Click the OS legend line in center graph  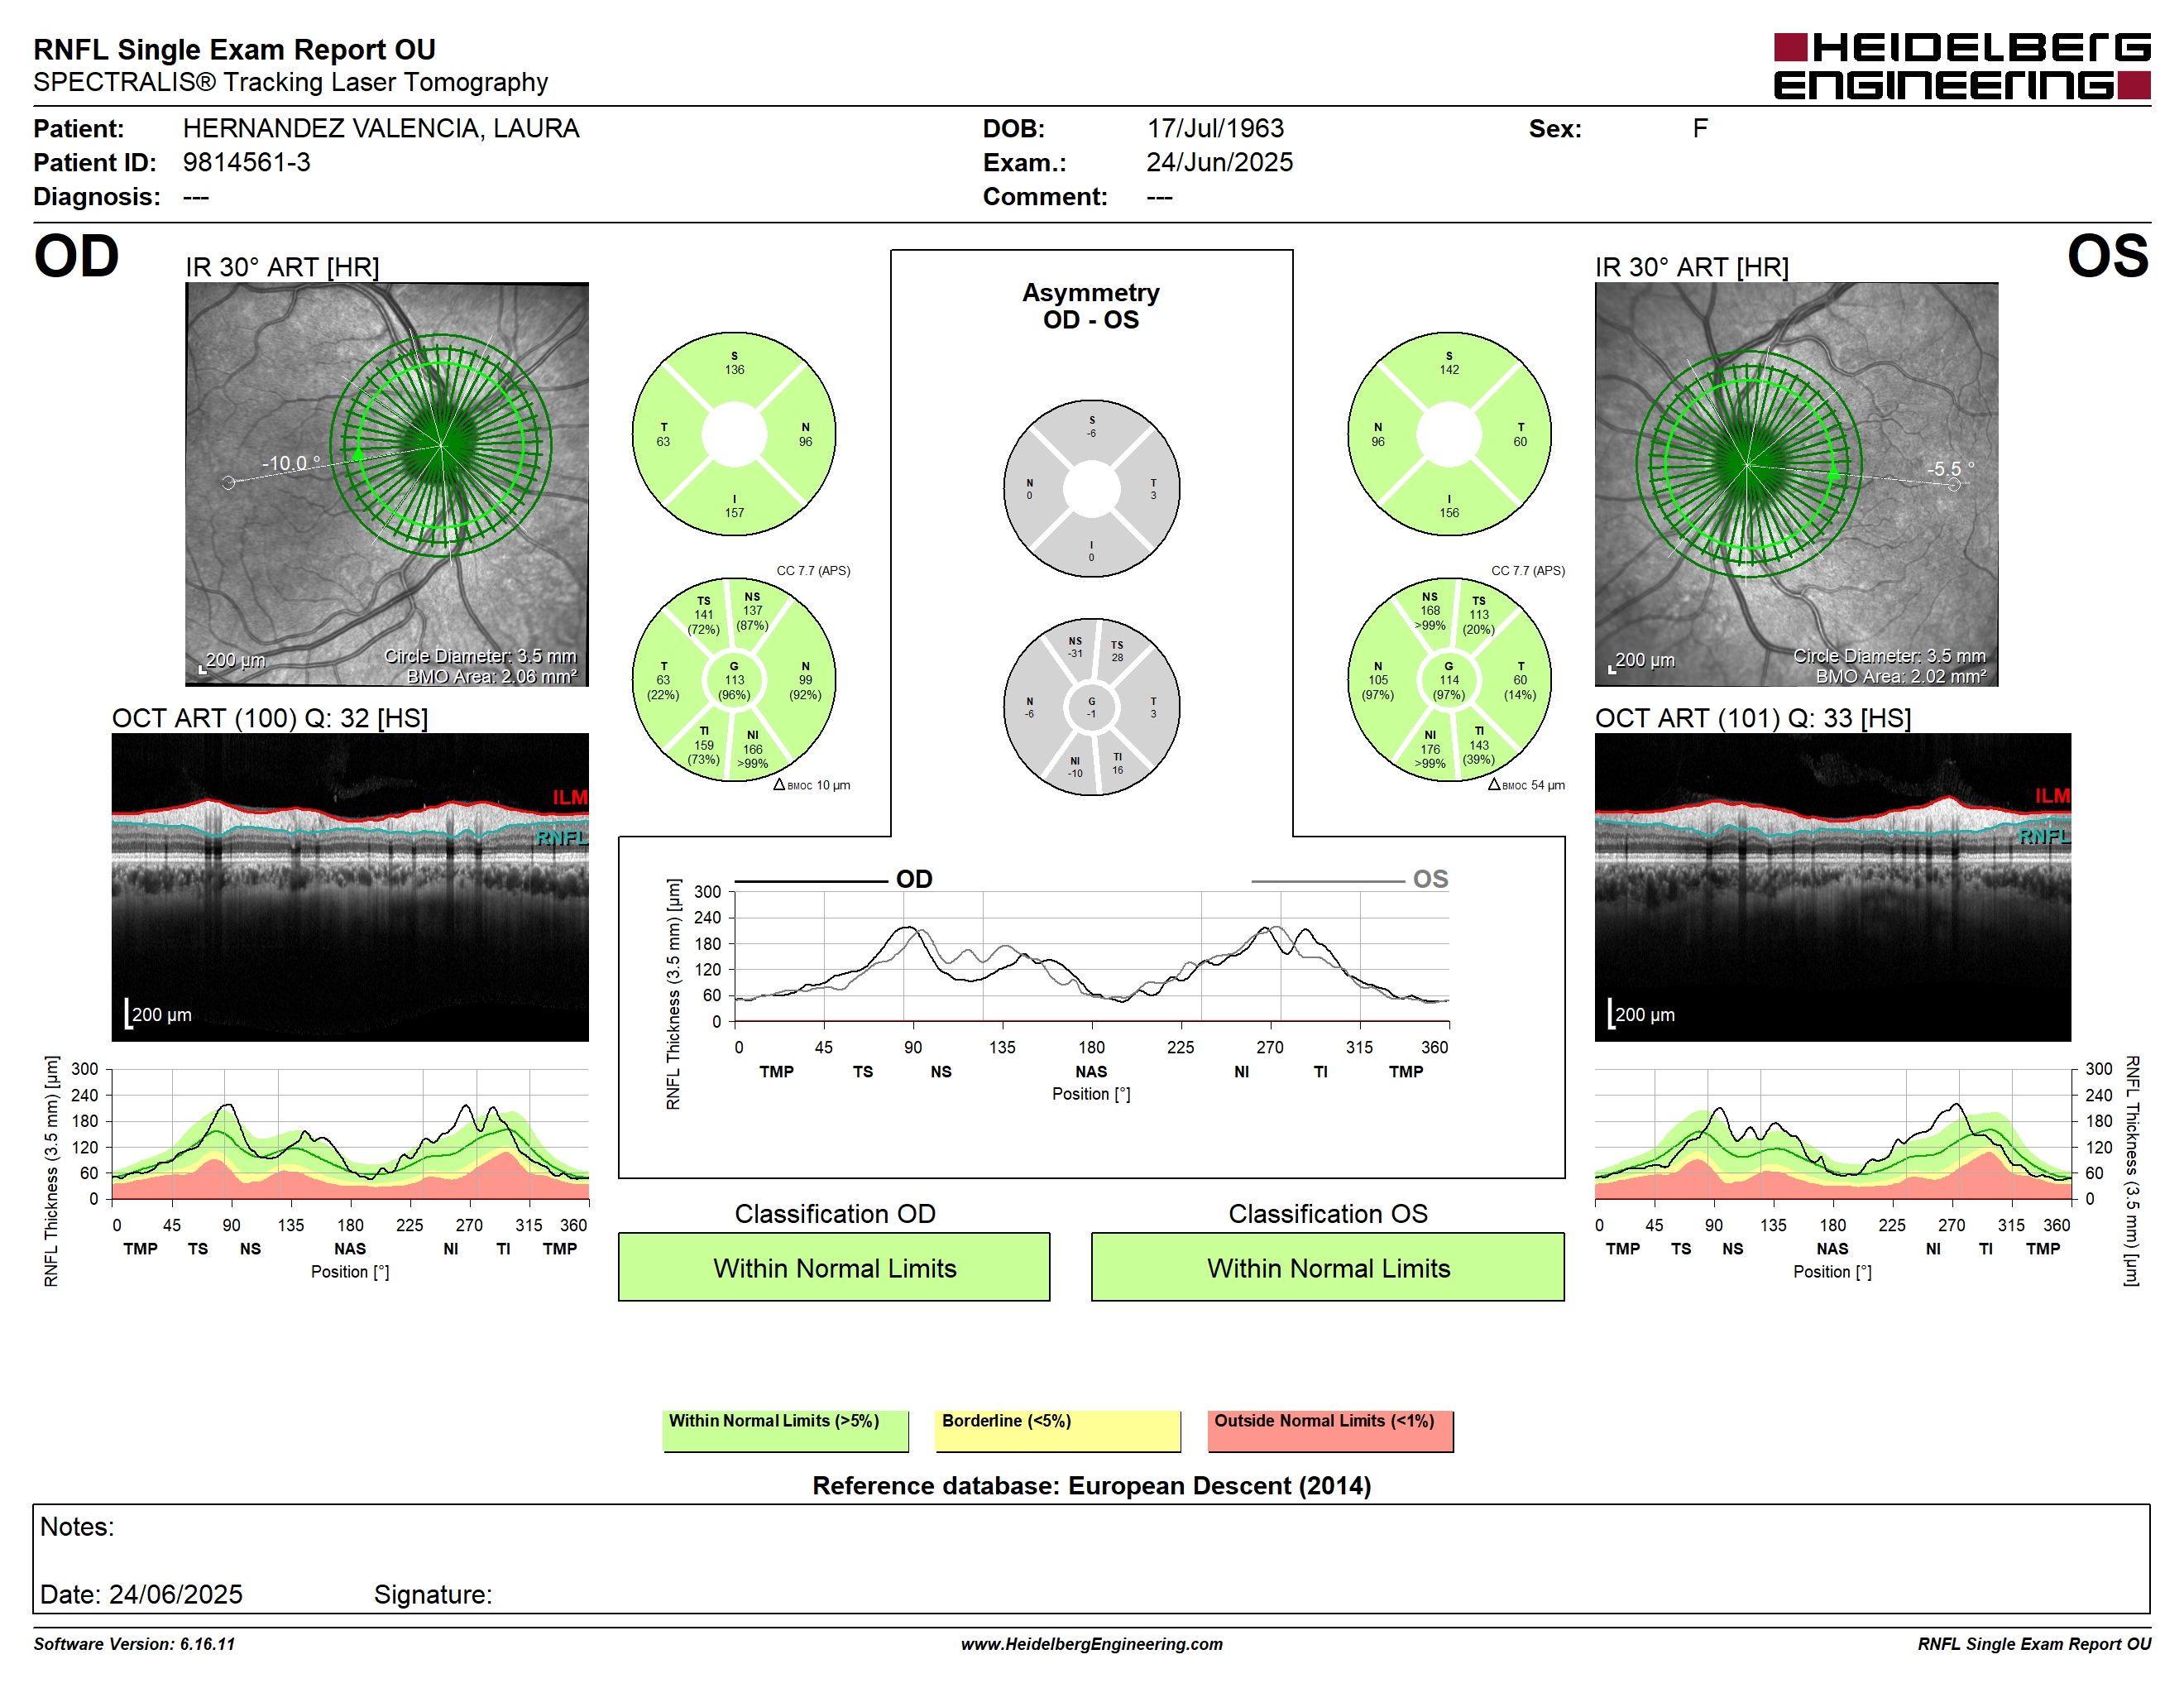coord(1328,881)
